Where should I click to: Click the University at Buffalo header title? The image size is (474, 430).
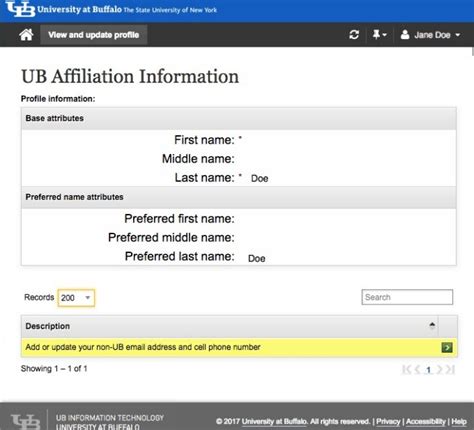coord(79,9)
